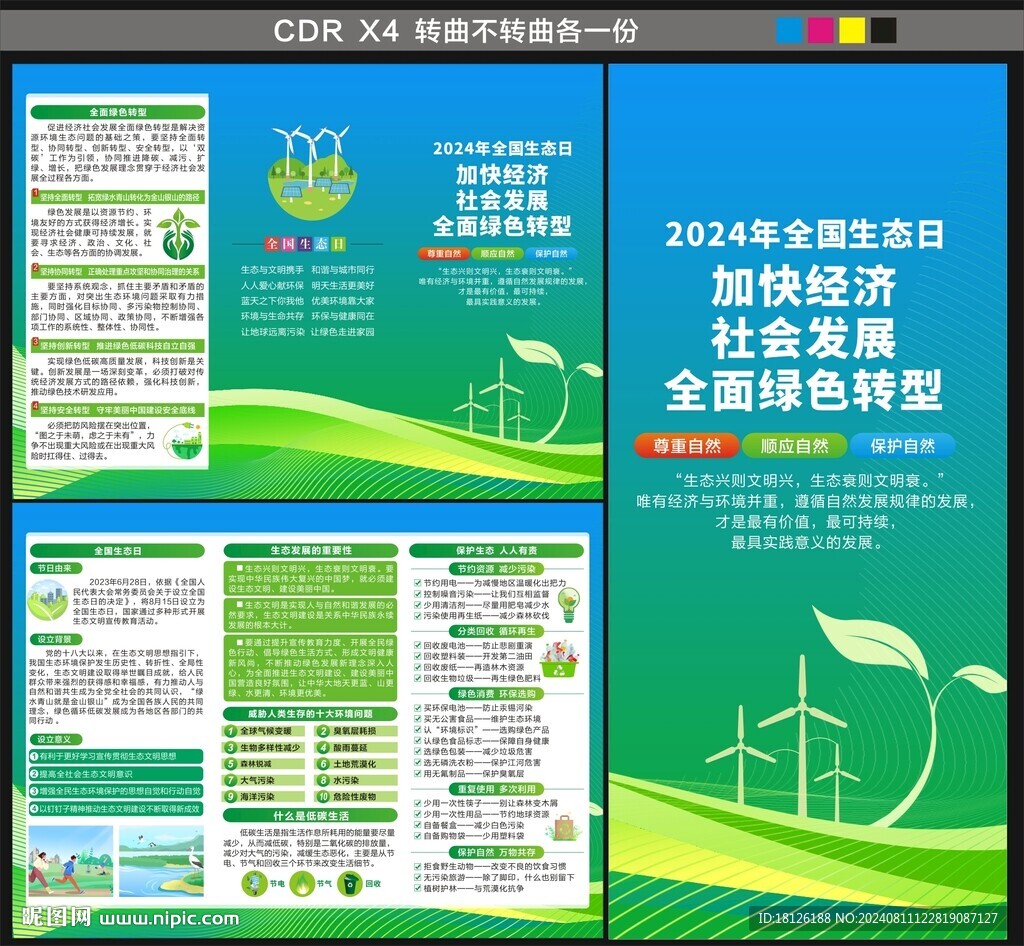Click the colorful 全国生态日 tile banner
This screenshot has width=1024, height=946.
pyautogui.click(x=305, y=244)
